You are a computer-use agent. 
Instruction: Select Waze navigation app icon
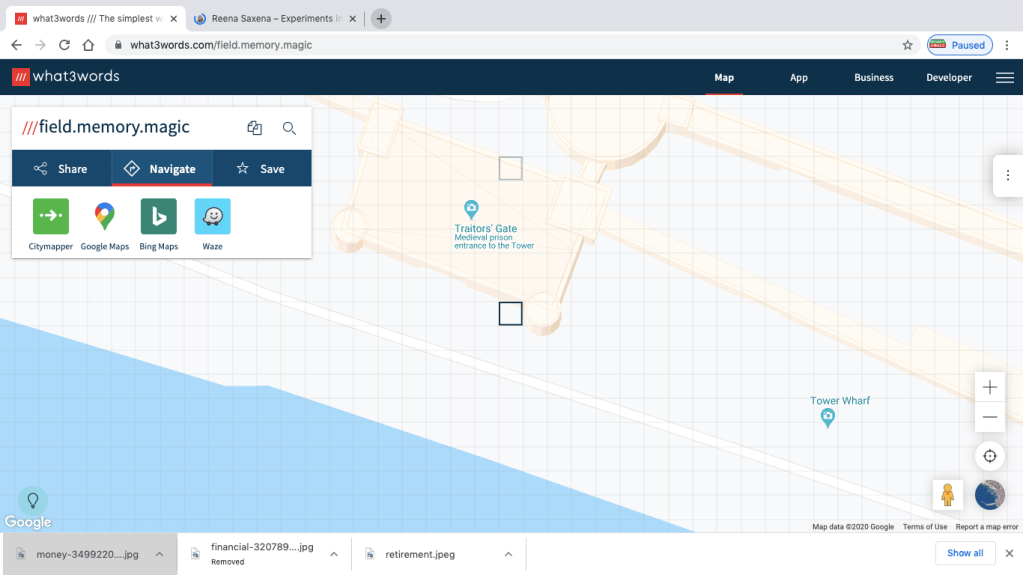click(x=212, y=217)
